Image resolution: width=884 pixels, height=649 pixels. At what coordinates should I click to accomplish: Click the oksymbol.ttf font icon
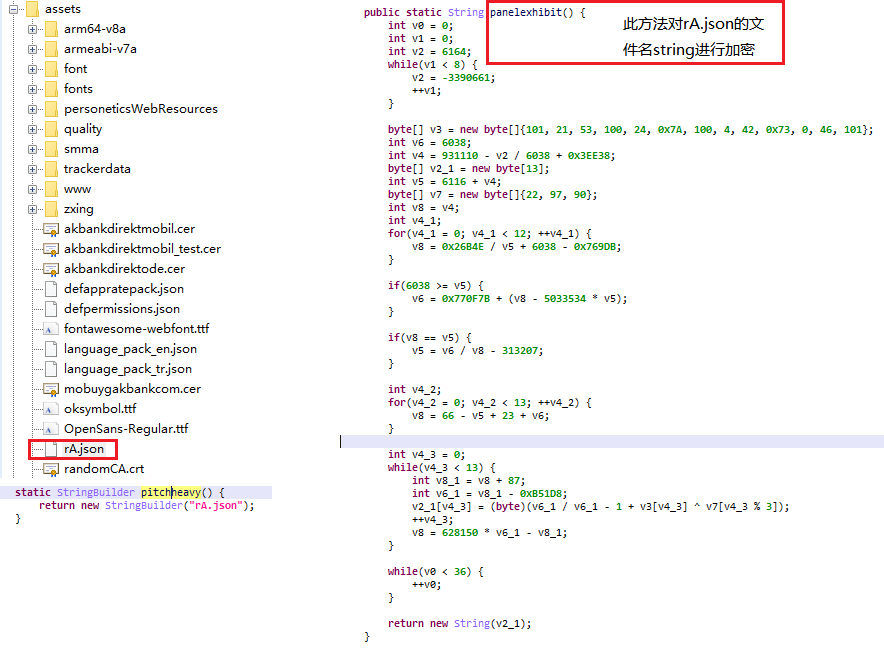pyautogui.click(x=51, y=409)
